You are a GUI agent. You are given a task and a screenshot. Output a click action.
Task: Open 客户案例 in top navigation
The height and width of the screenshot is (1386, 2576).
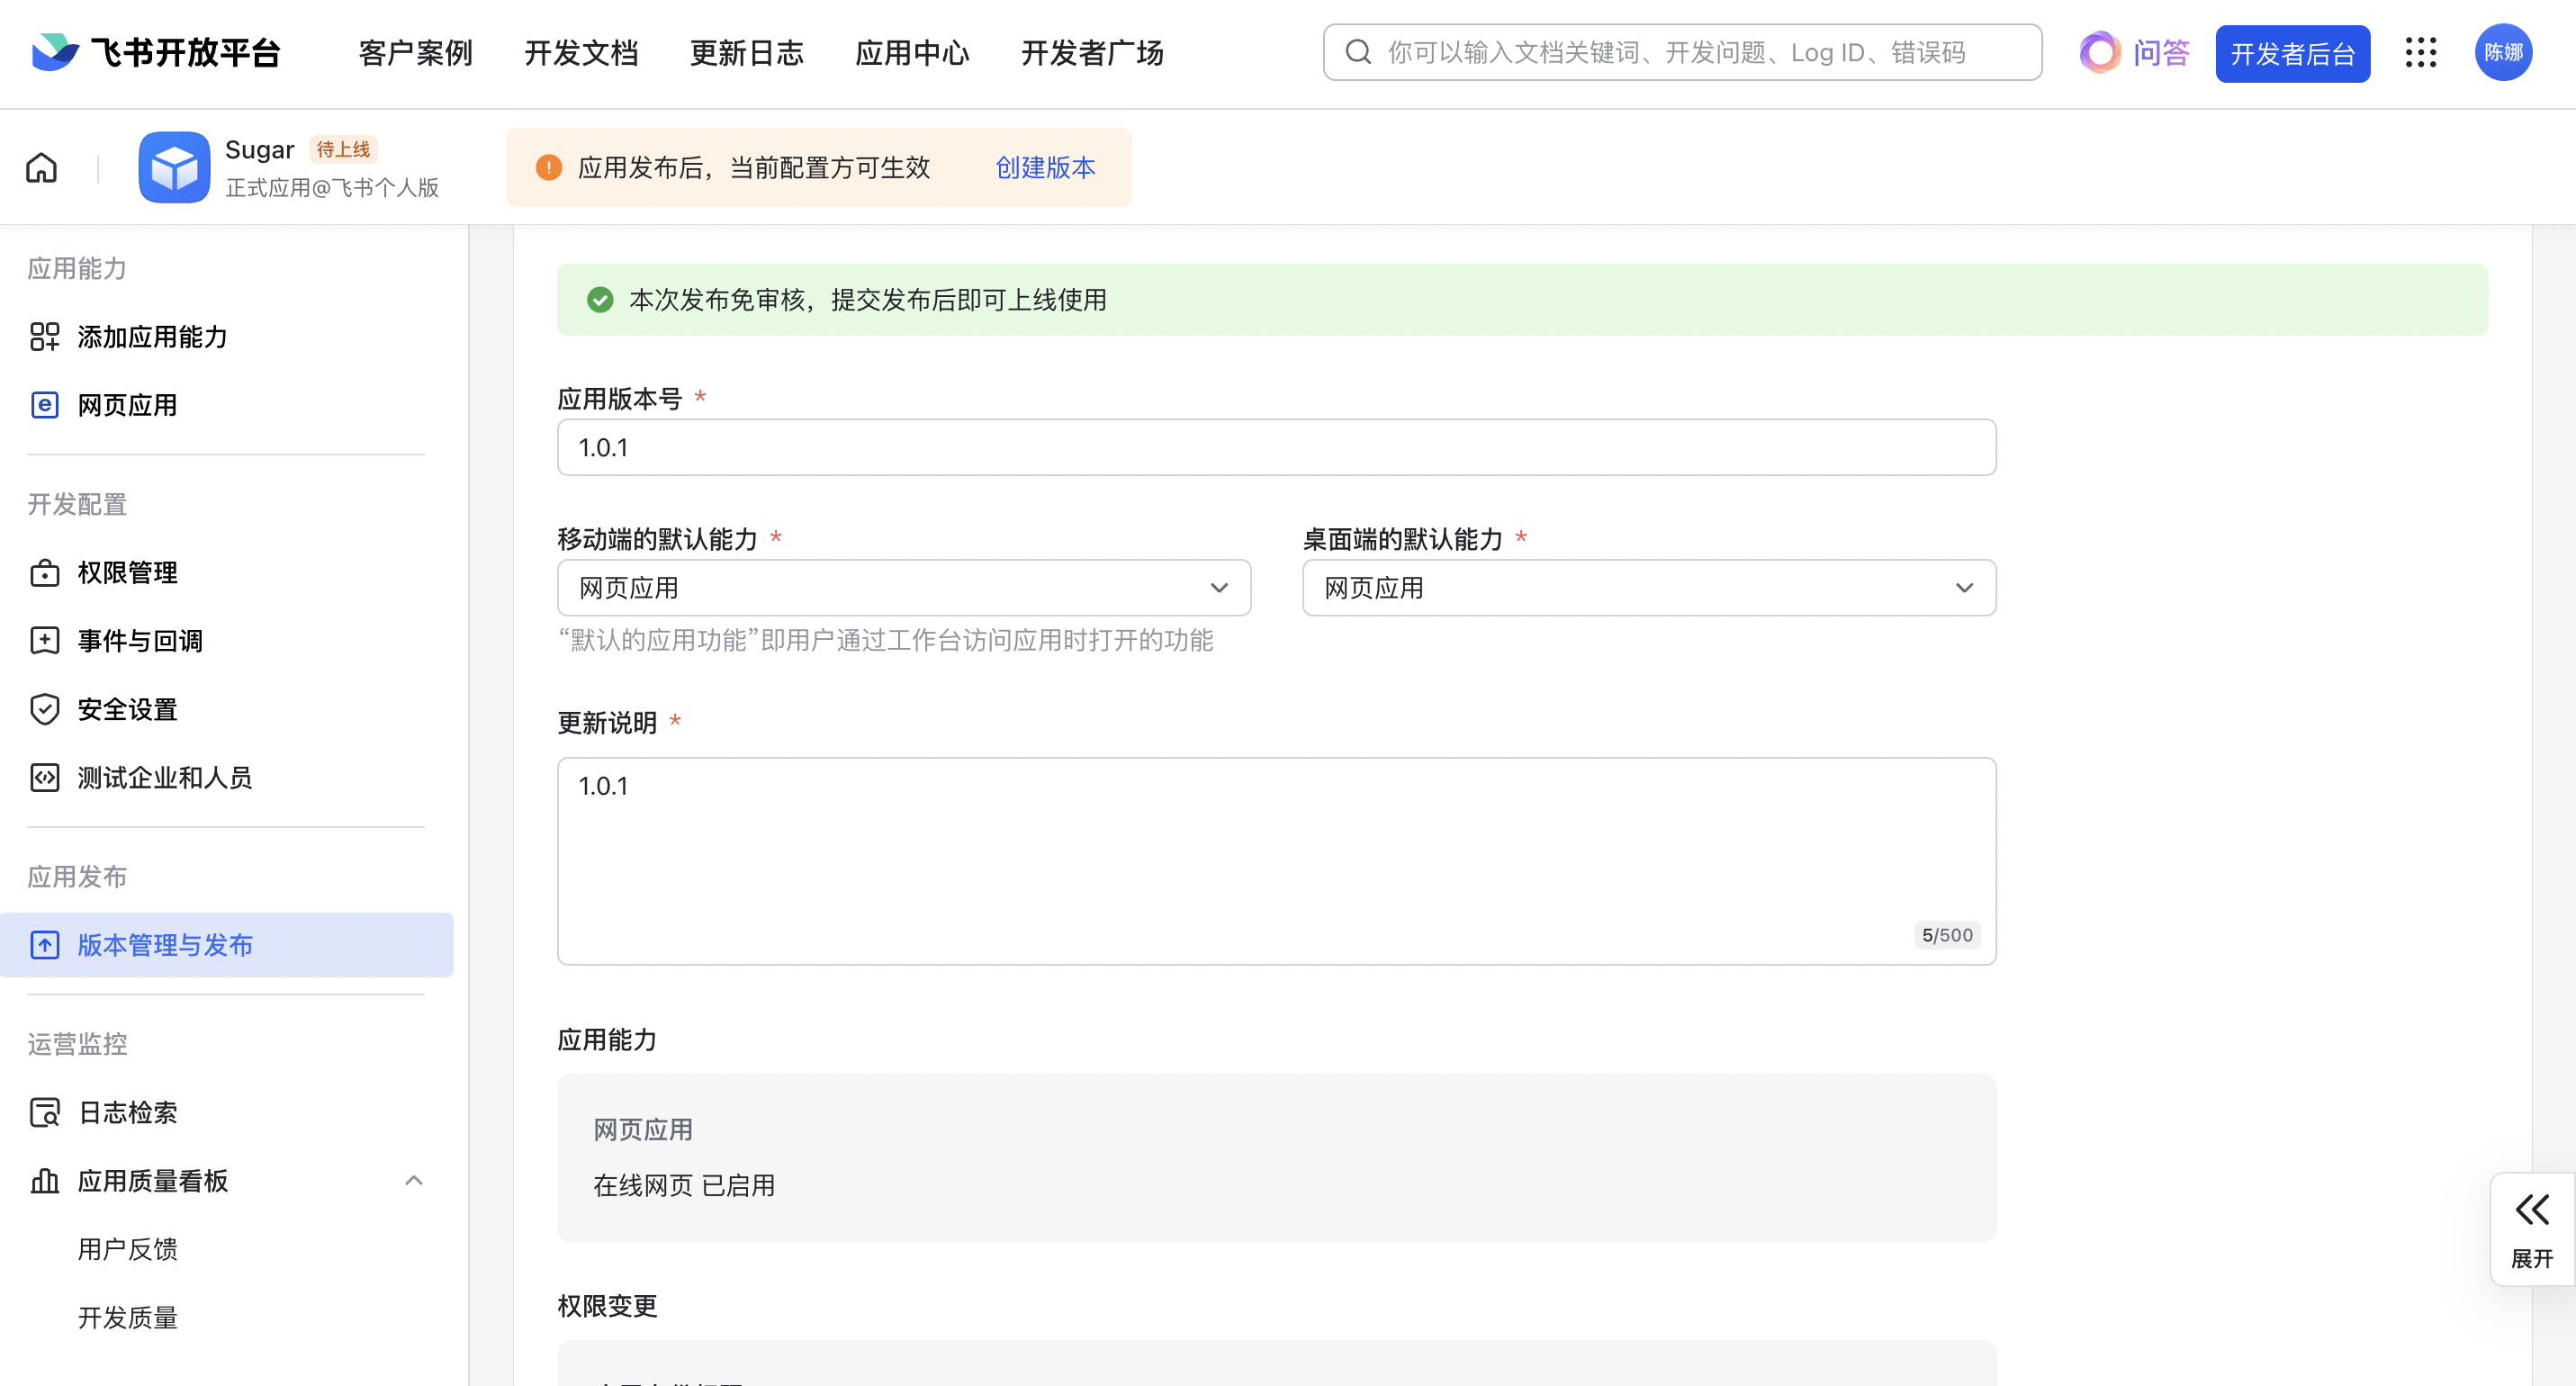coord(415,53)
